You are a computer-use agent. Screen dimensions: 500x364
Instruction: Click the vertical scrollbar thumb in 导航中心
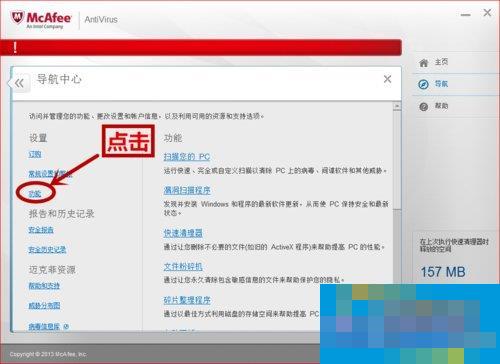pos(397,160)
